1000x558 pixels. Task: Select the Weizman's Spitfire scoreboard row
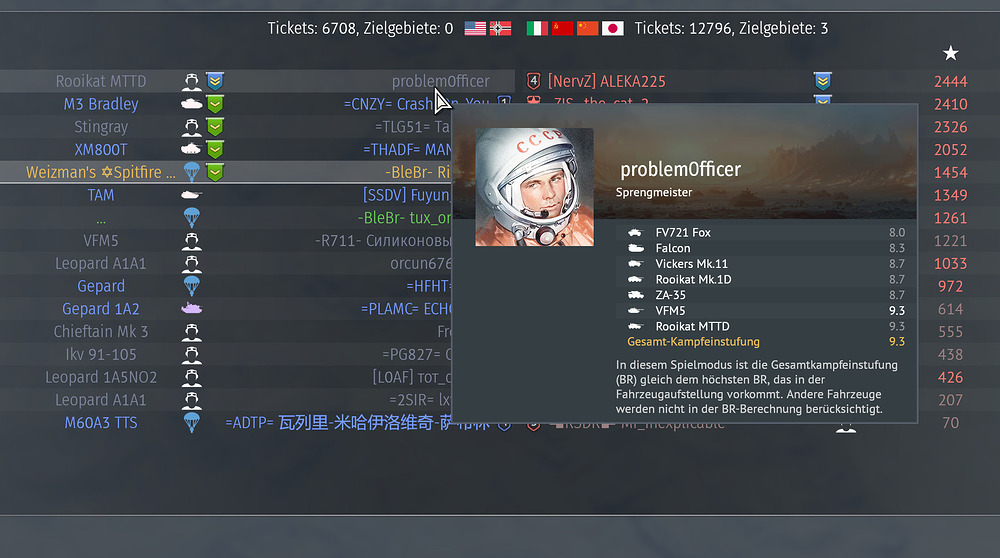[257, 172]
